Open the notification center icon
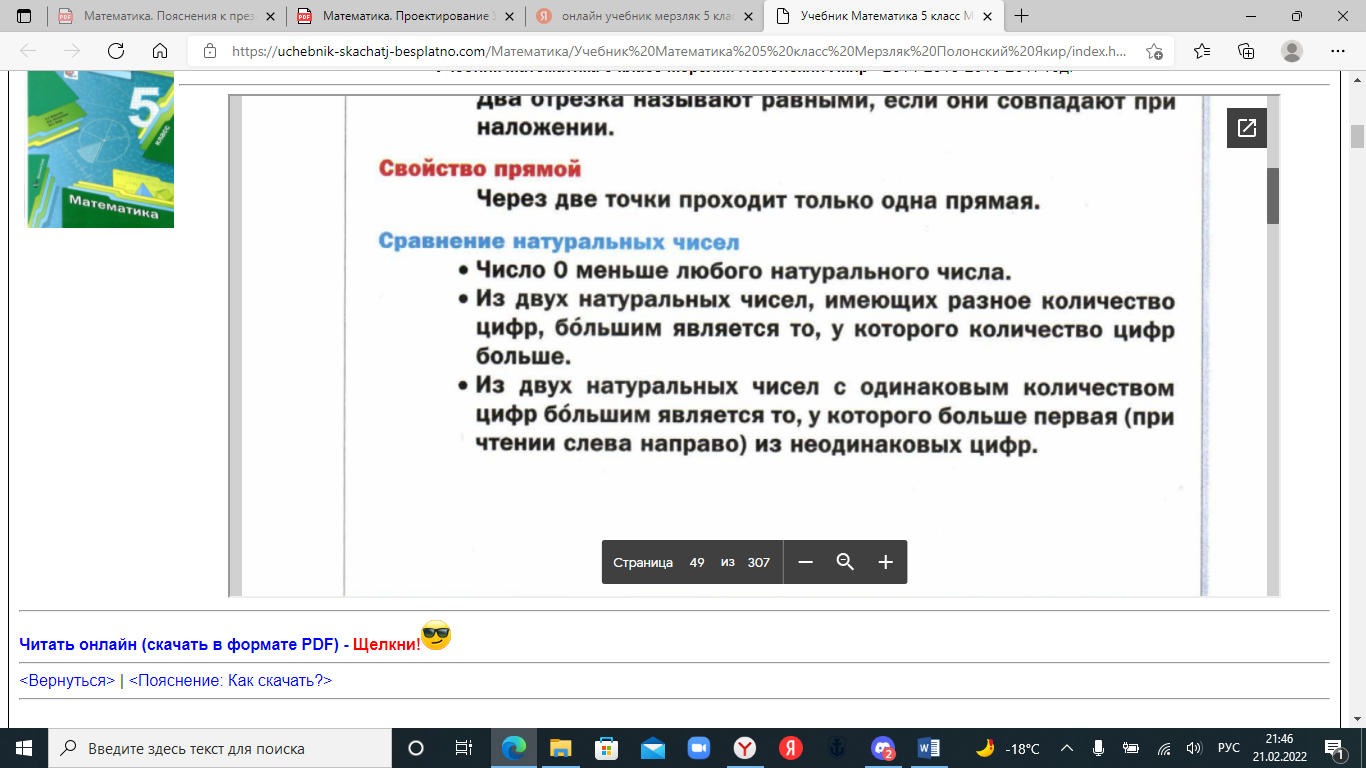 tap(1336, 748)
